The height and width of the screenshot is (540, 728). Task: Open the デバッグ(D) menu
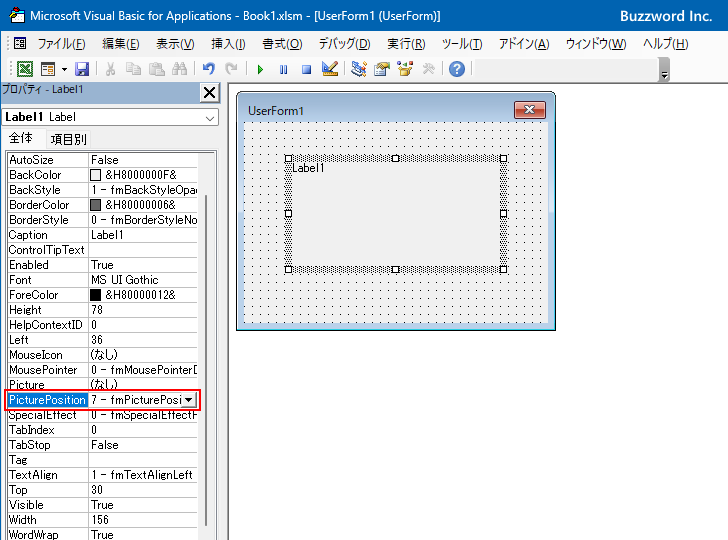click(x=344, y=44)
